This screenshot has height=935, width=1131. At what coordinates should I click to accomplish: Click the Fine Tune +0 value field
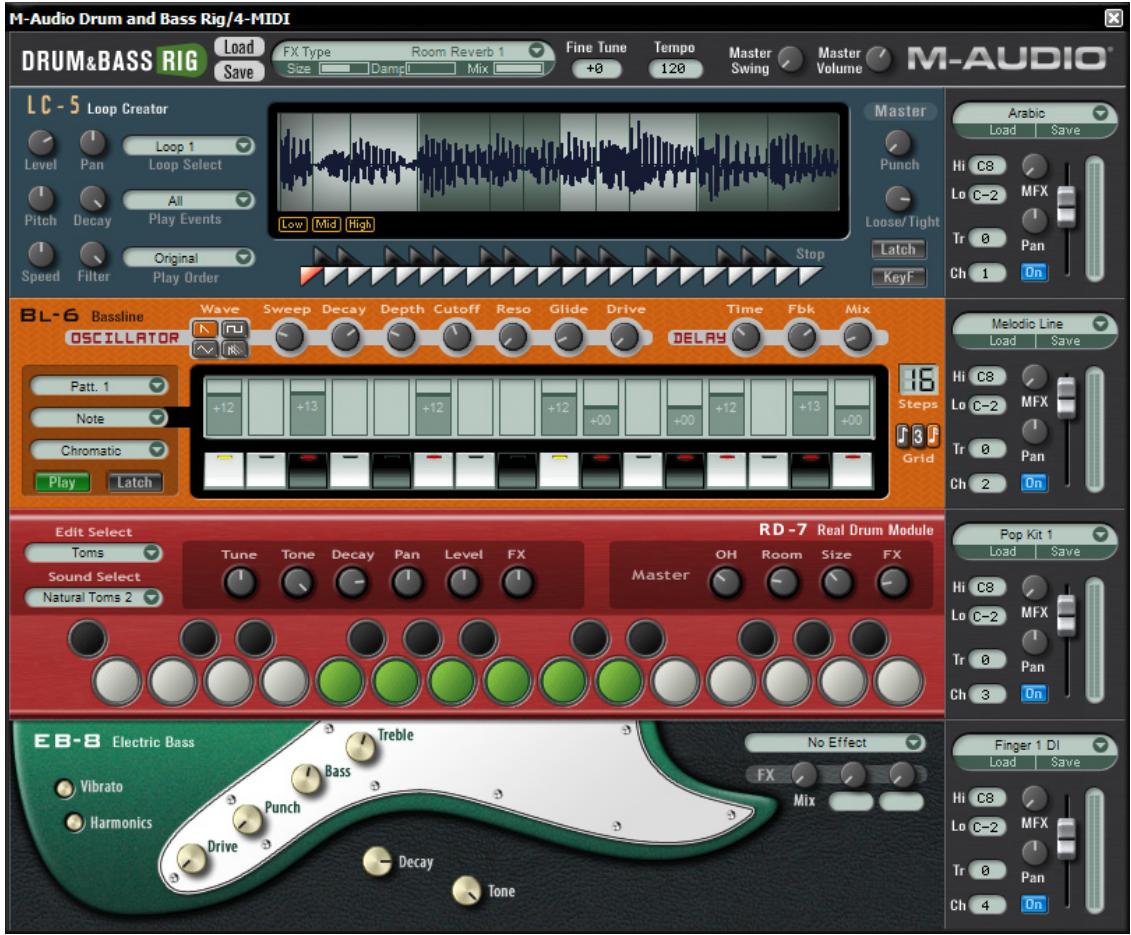point(595,69)
